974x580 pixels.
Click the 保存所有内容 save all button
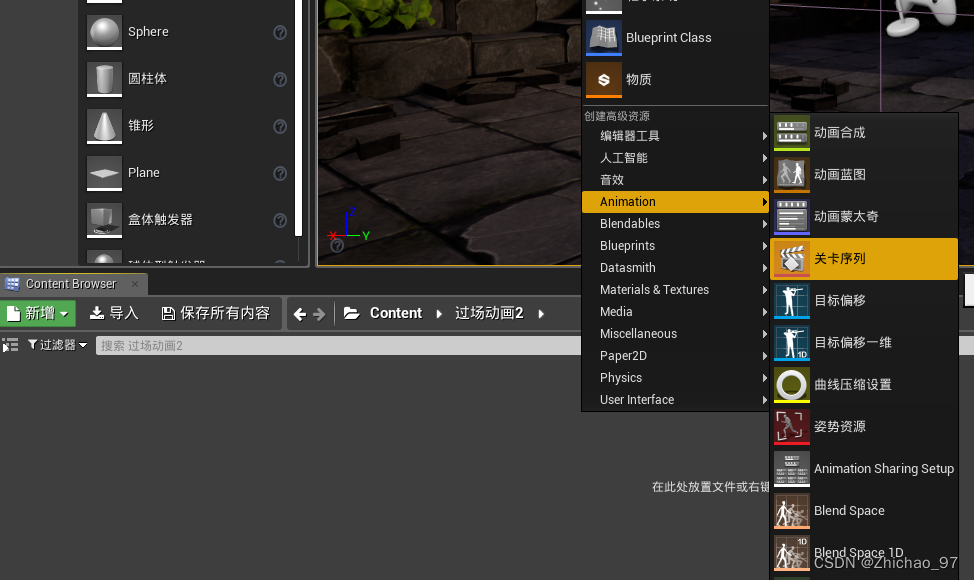(215, 312)
